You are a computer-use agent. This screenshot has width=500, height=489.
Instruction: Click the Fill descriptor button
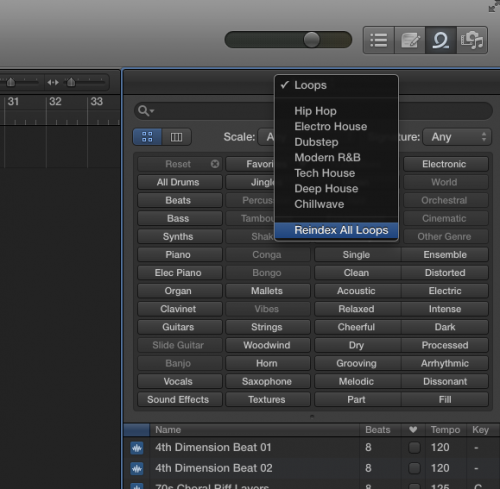click(x=445, y=399)
